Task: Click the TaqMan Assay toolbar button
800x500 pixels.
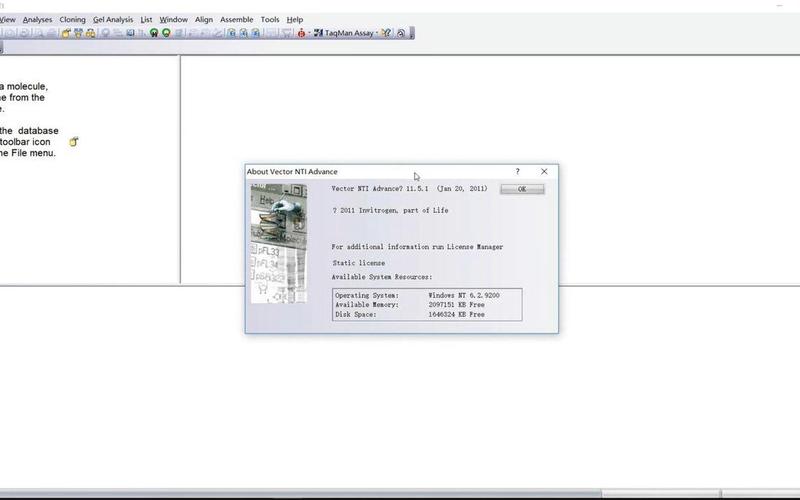Action: tap(346, 33)
